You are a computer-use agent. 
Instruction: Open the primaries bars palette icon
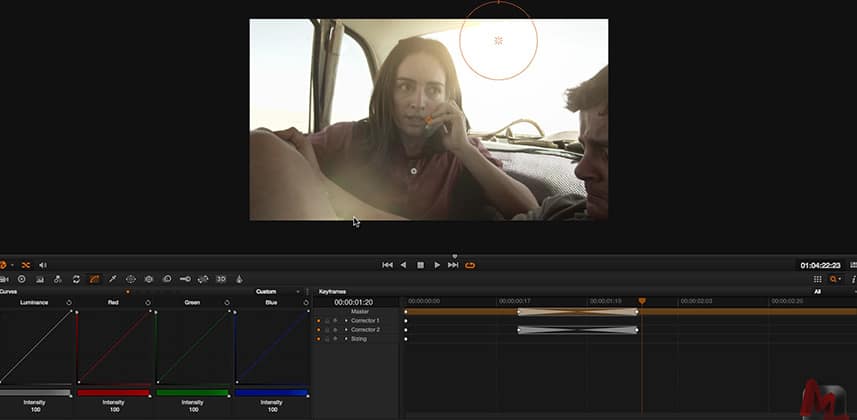tap(40, 279)
